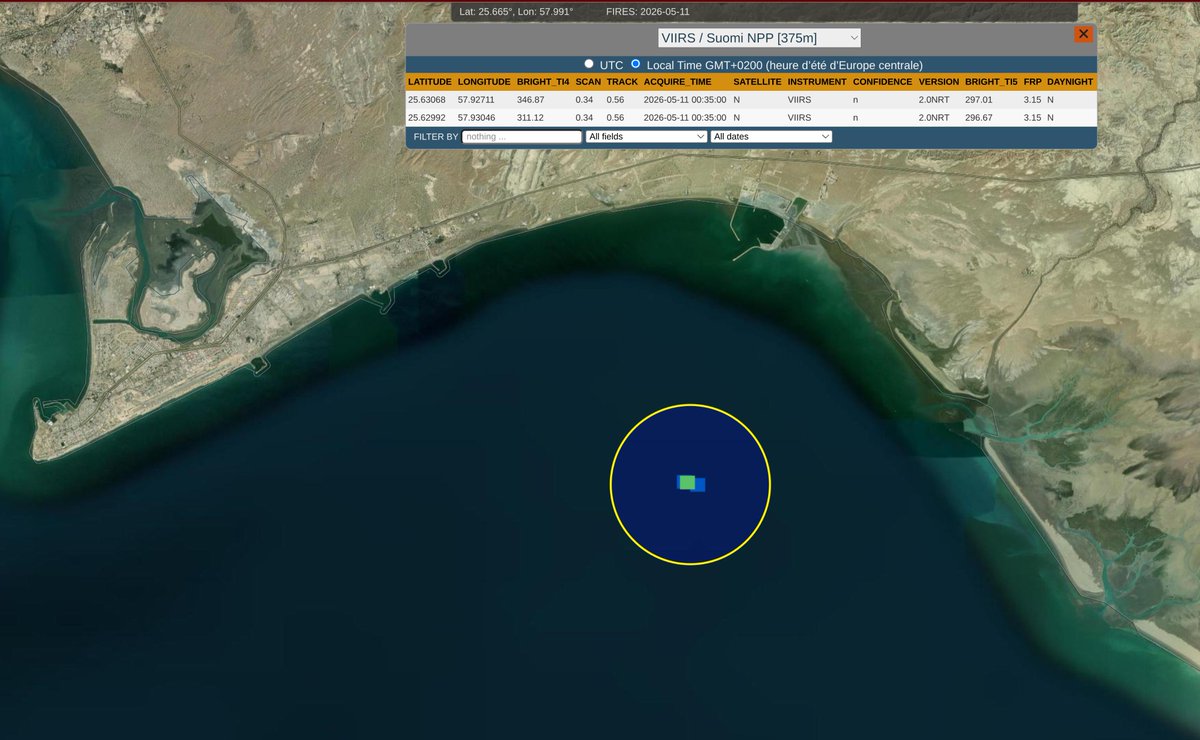
Task: Click the SATELLITE column header
Action: pyautogui.click(x=757, y=81)
